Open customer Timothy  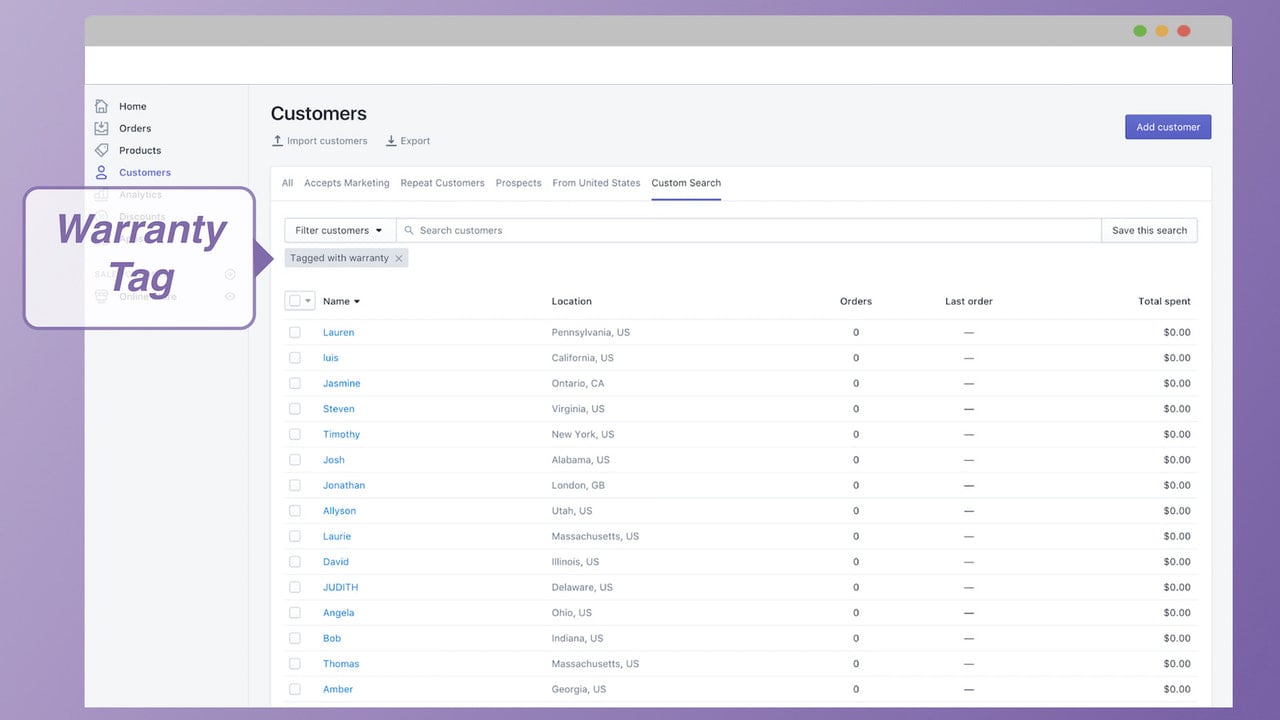[x=341, y=434]
